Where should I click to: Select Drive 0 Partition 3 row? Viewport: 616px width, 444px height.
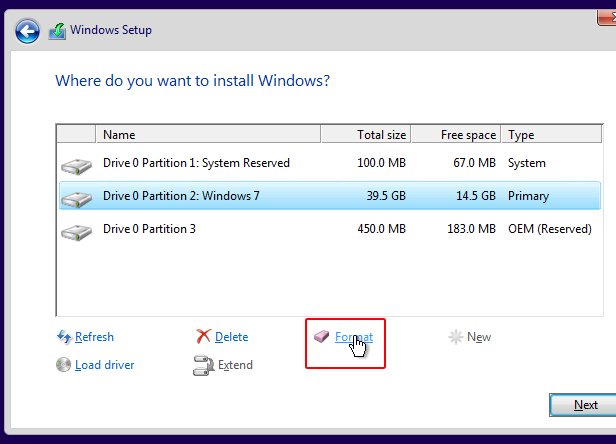coord(150,229)
